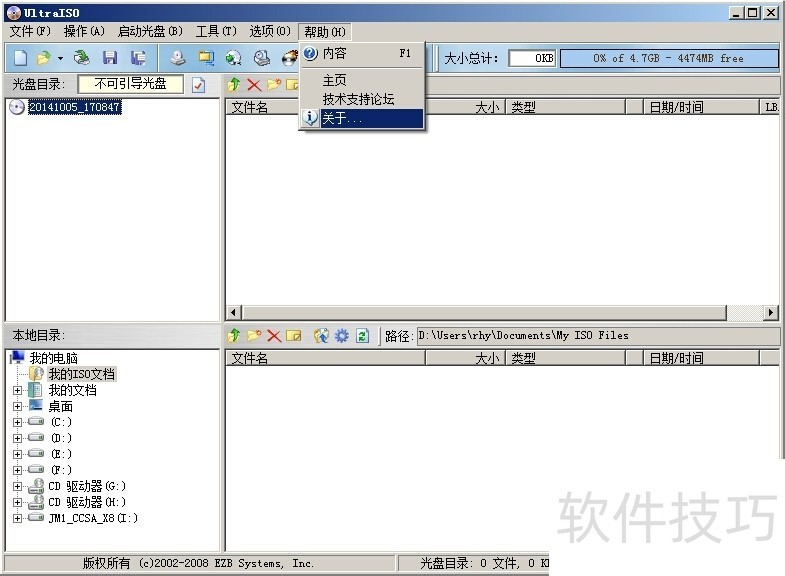
Task: Open an image file via the folder icon
Action: 44,58
